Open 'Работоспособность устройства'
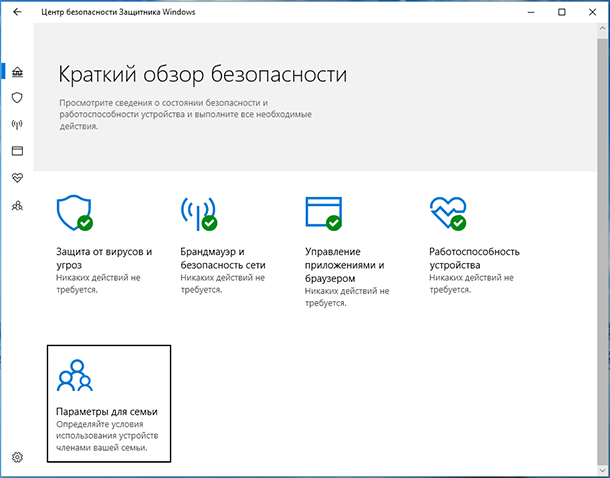 [474, 258]
